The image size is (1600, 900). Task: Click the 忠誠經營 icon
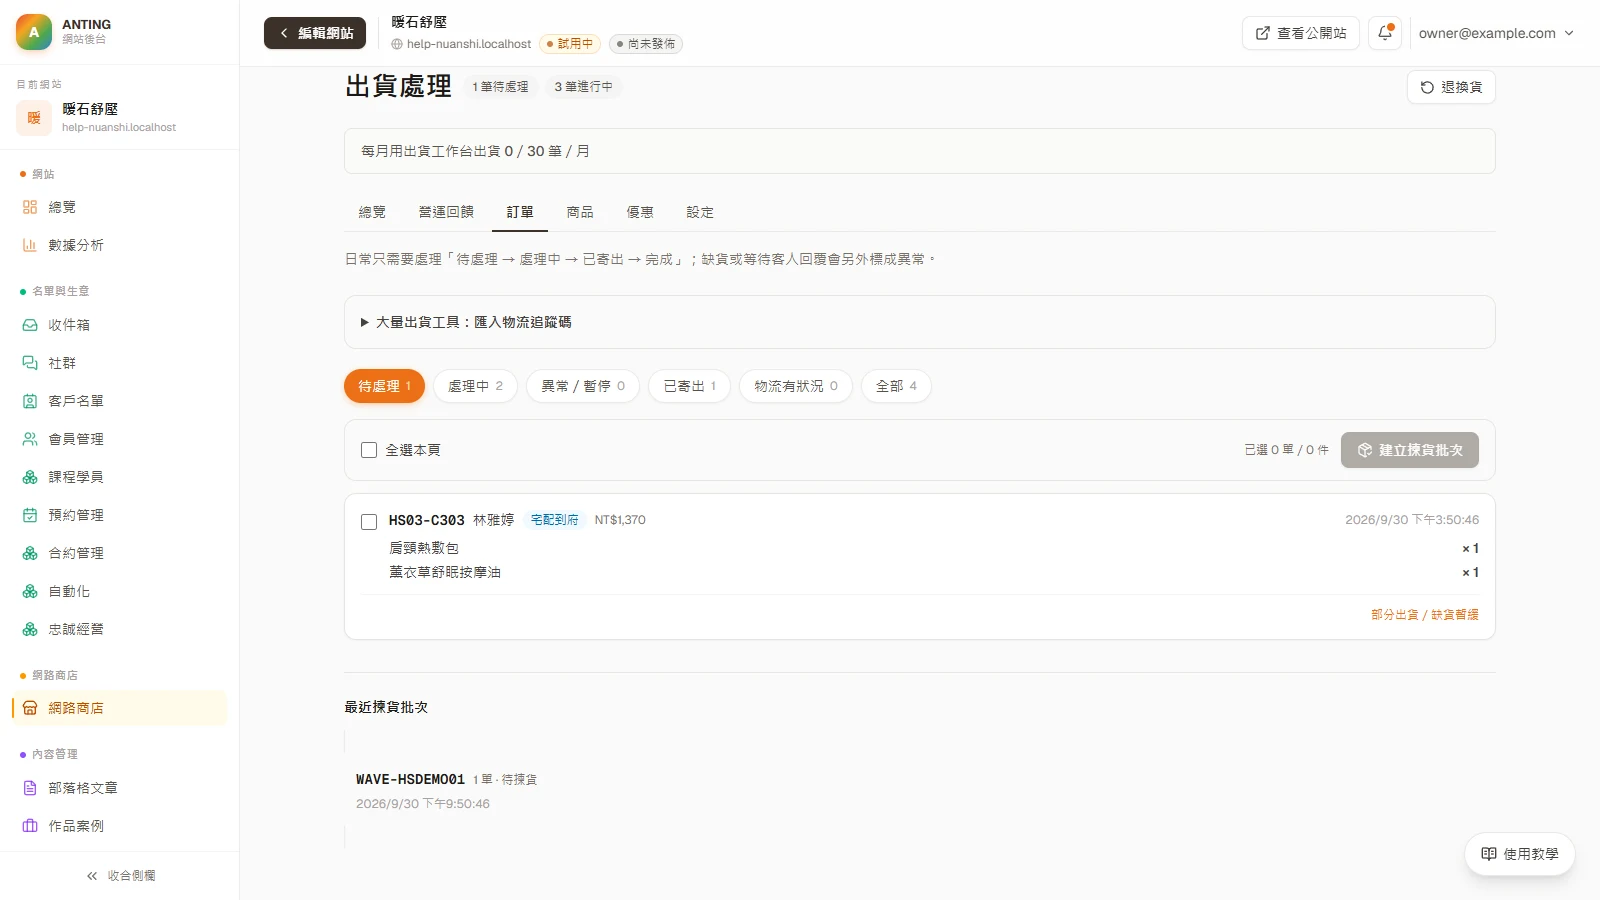click(x=30, y=629)
